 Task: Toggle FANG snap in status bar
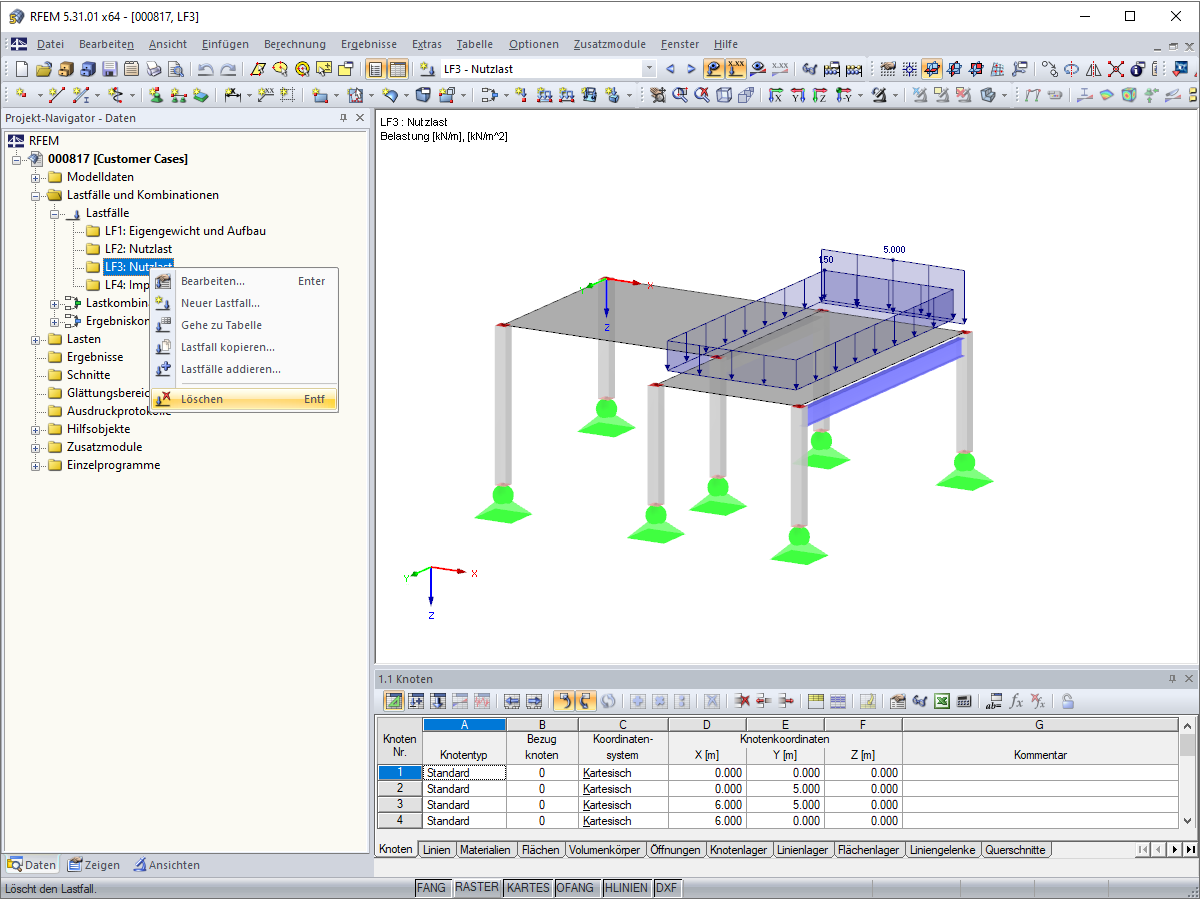point(431,888)
